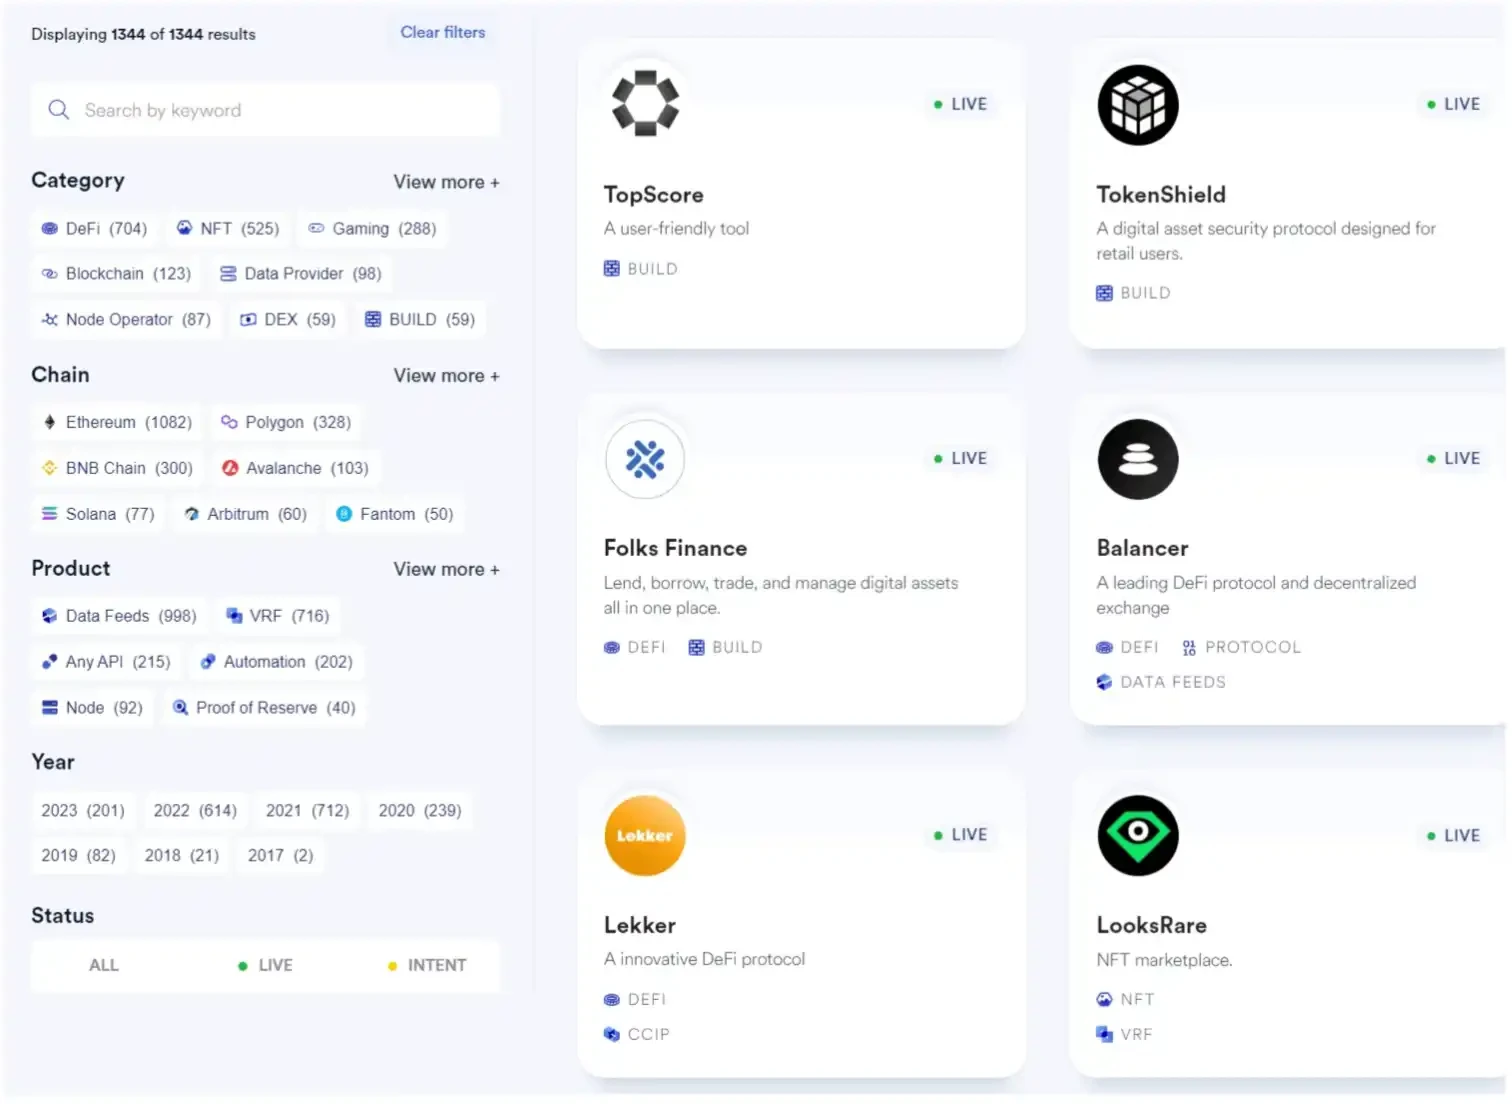The height and width of the screenshot is (1104, 1512).
Task: Click the blue Fantom icon
Action: (x=344, y=514)
